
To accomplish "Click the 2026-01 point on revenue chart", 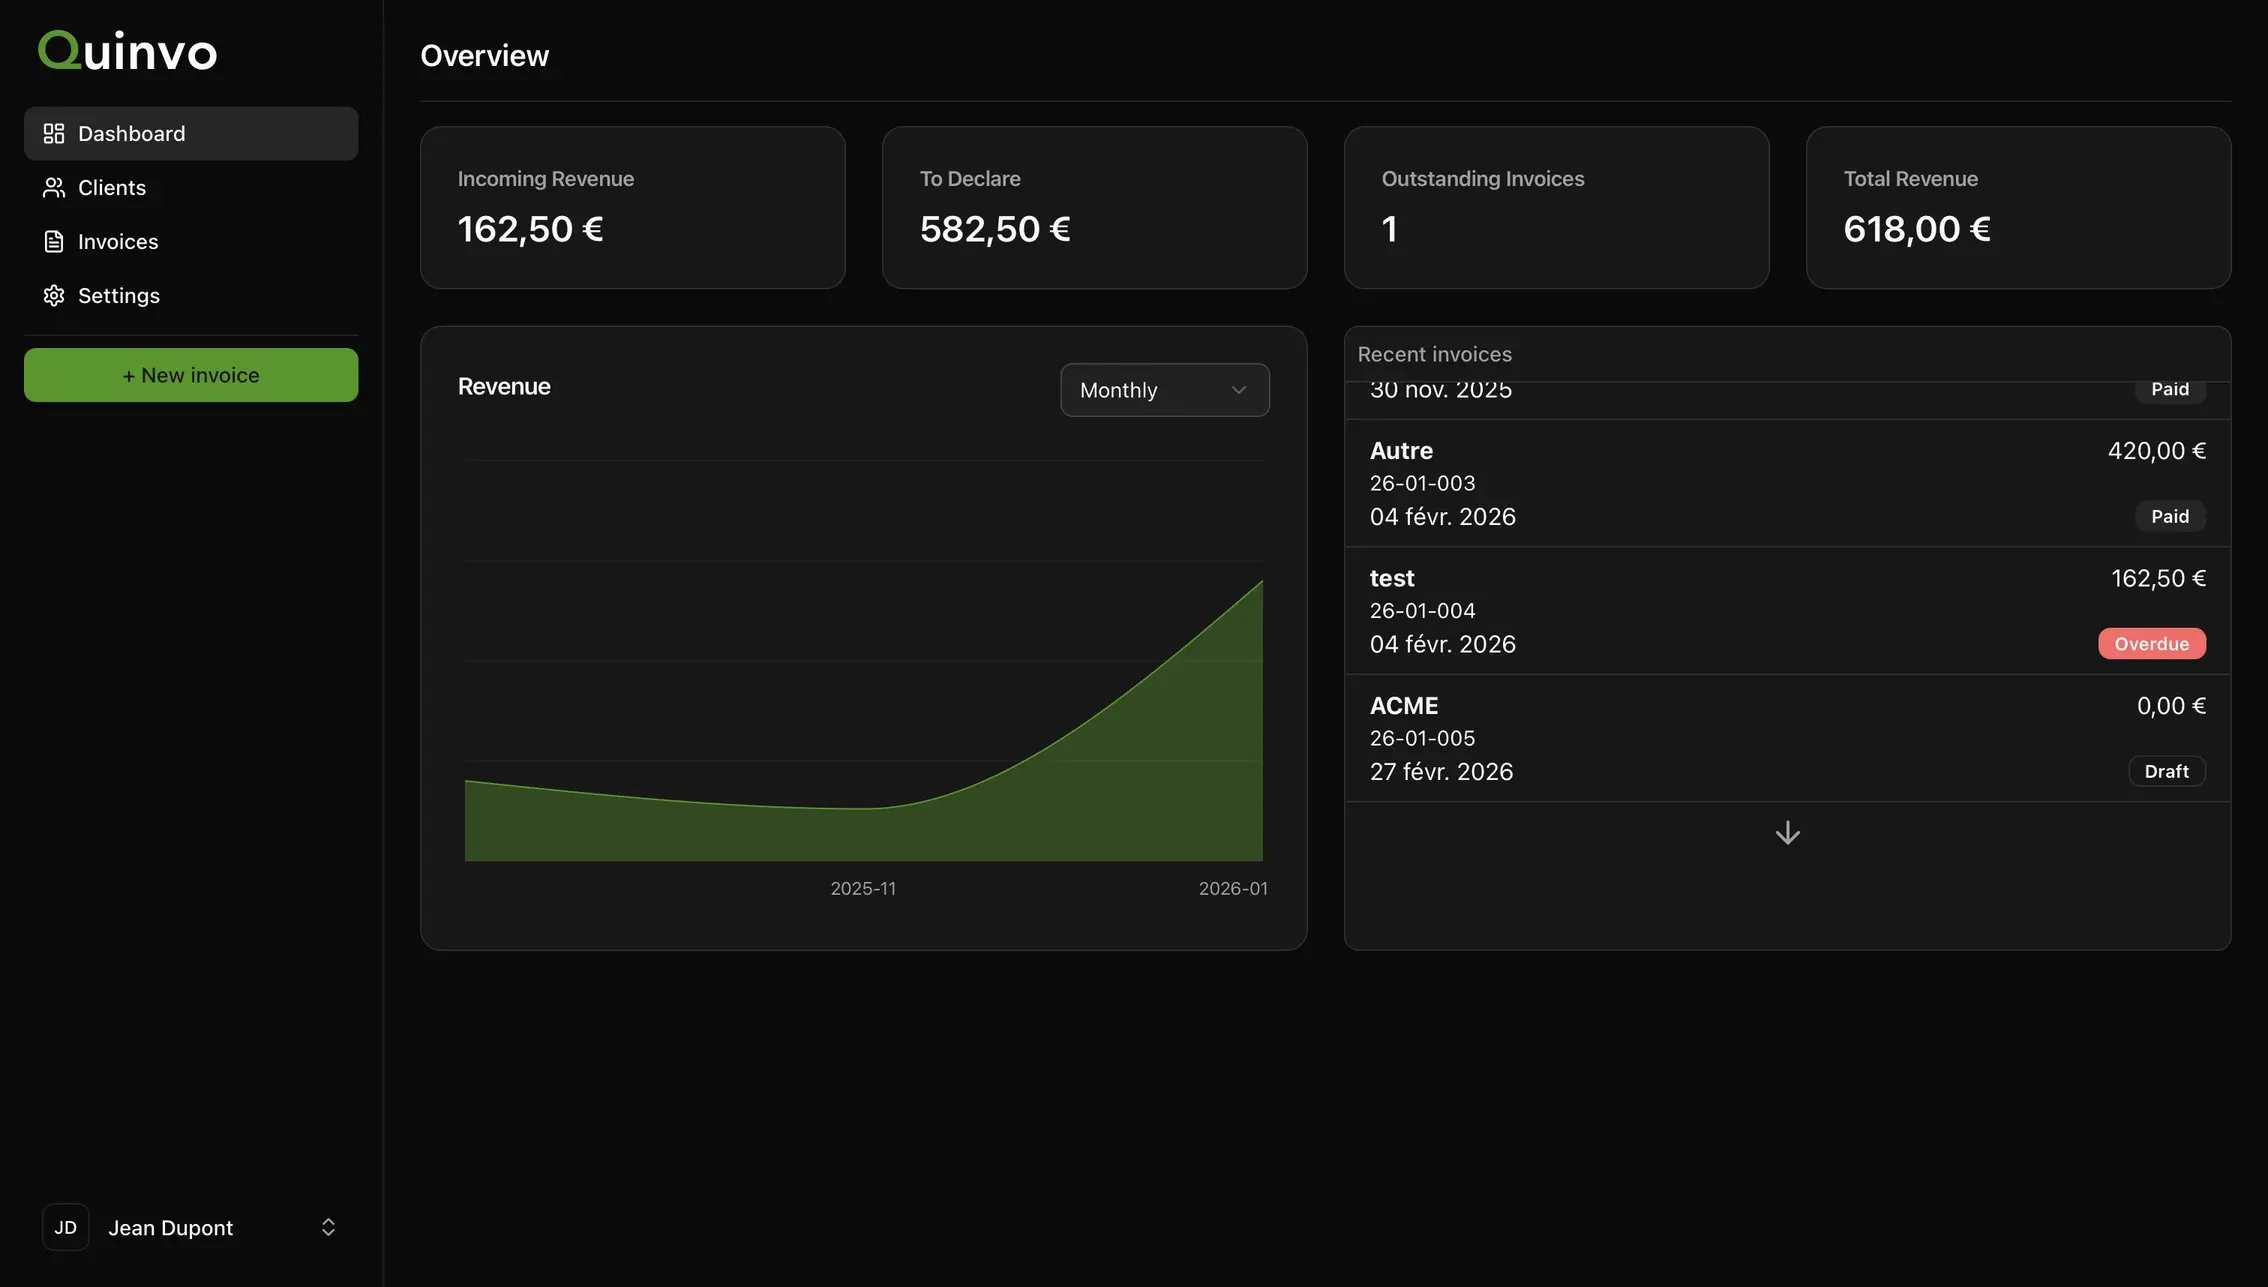I will 1262,581.
